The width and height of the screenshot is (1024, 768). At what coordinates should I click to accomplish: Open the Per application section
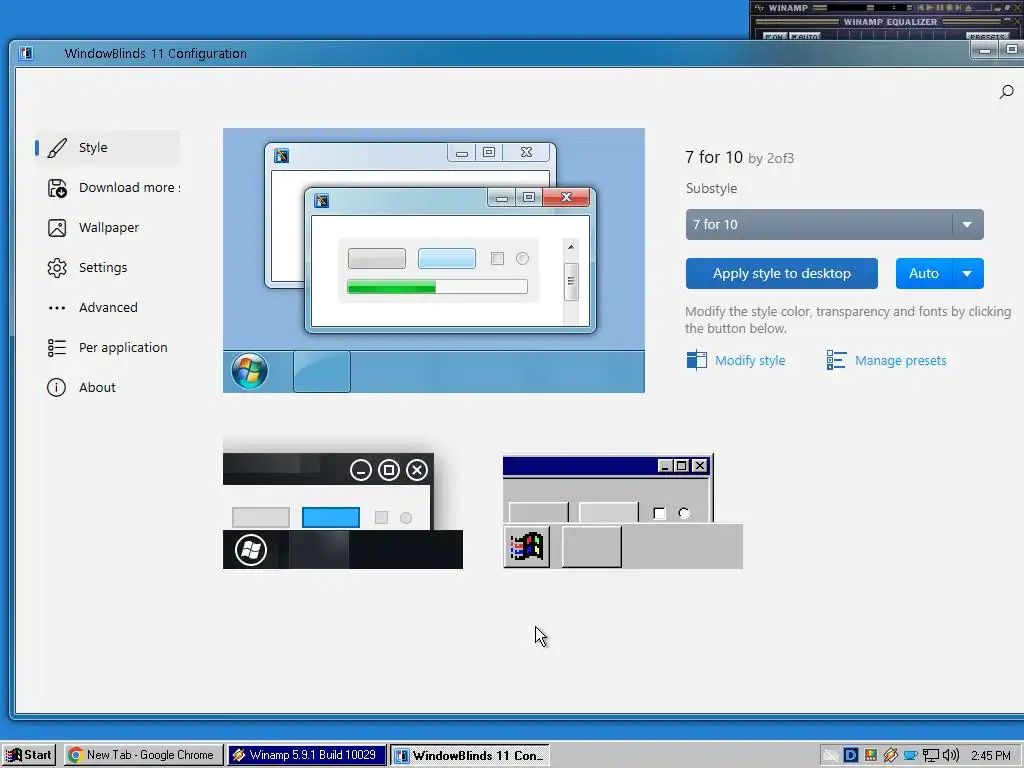tap(108, 347)
